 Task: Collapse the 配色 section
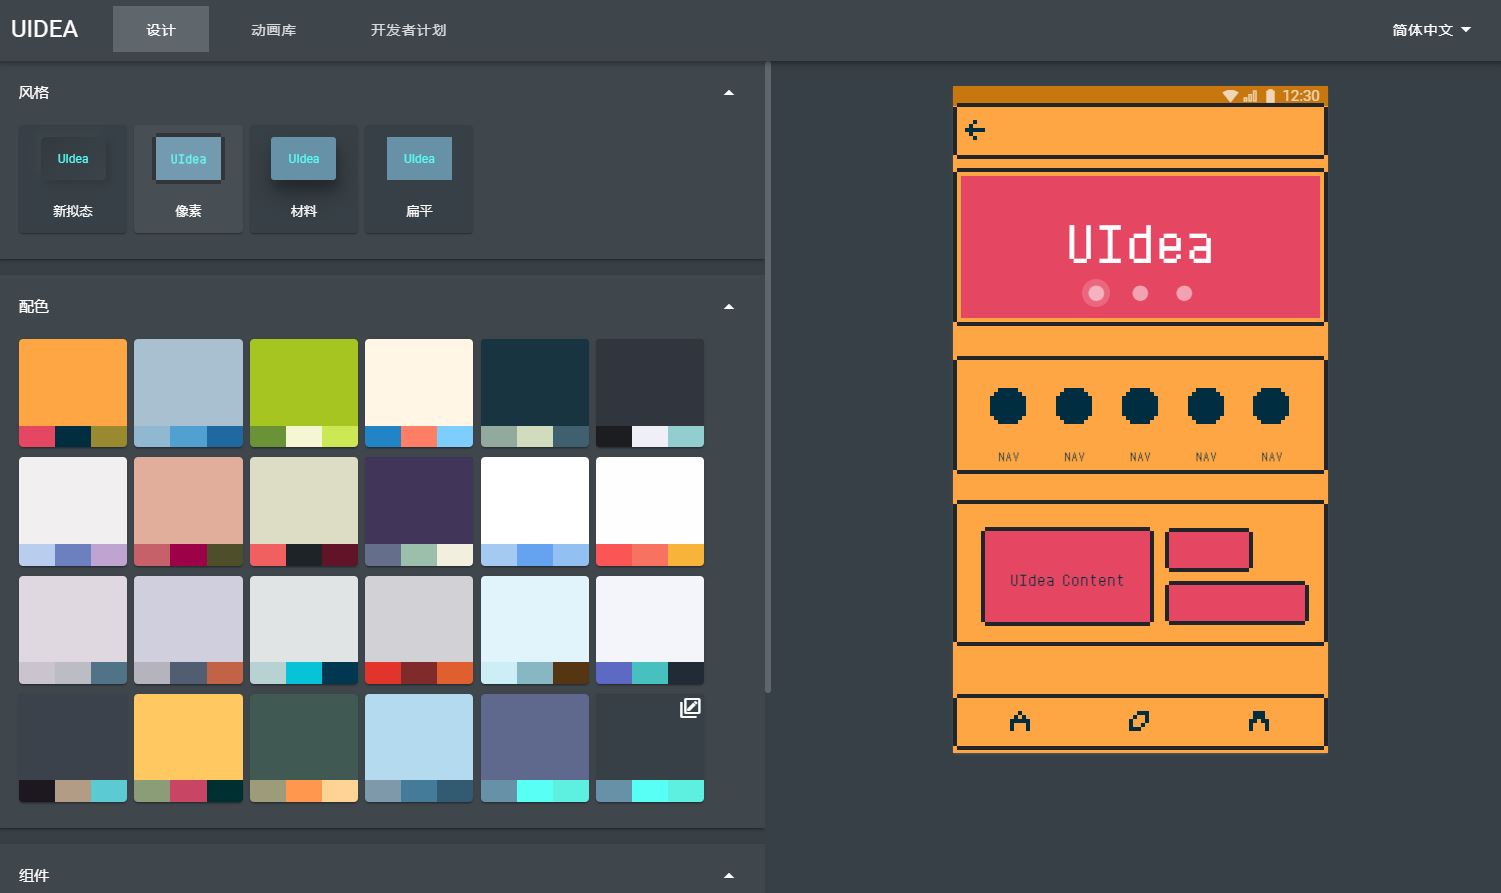[x=729, y=307]
